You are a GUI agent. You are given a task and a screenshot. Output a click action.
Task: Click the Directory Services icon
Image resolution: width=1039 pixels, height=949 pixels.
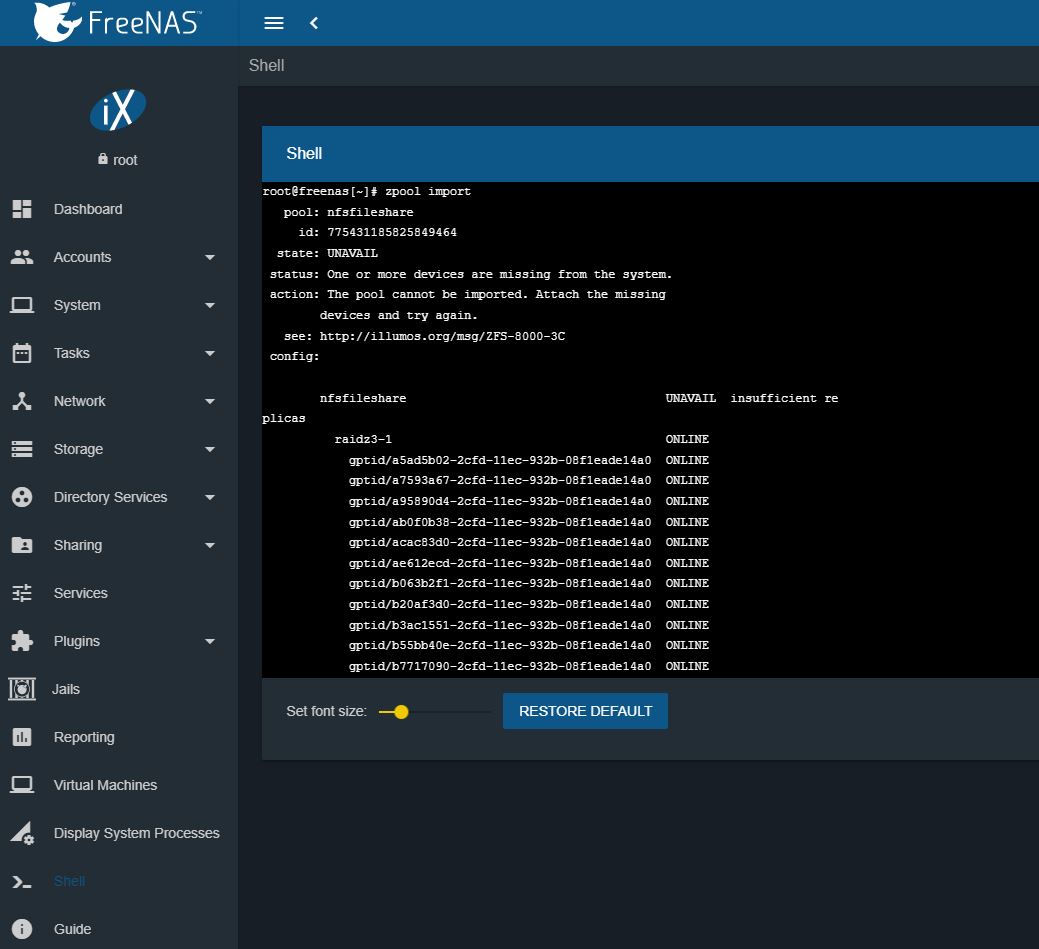click(22, 497)
